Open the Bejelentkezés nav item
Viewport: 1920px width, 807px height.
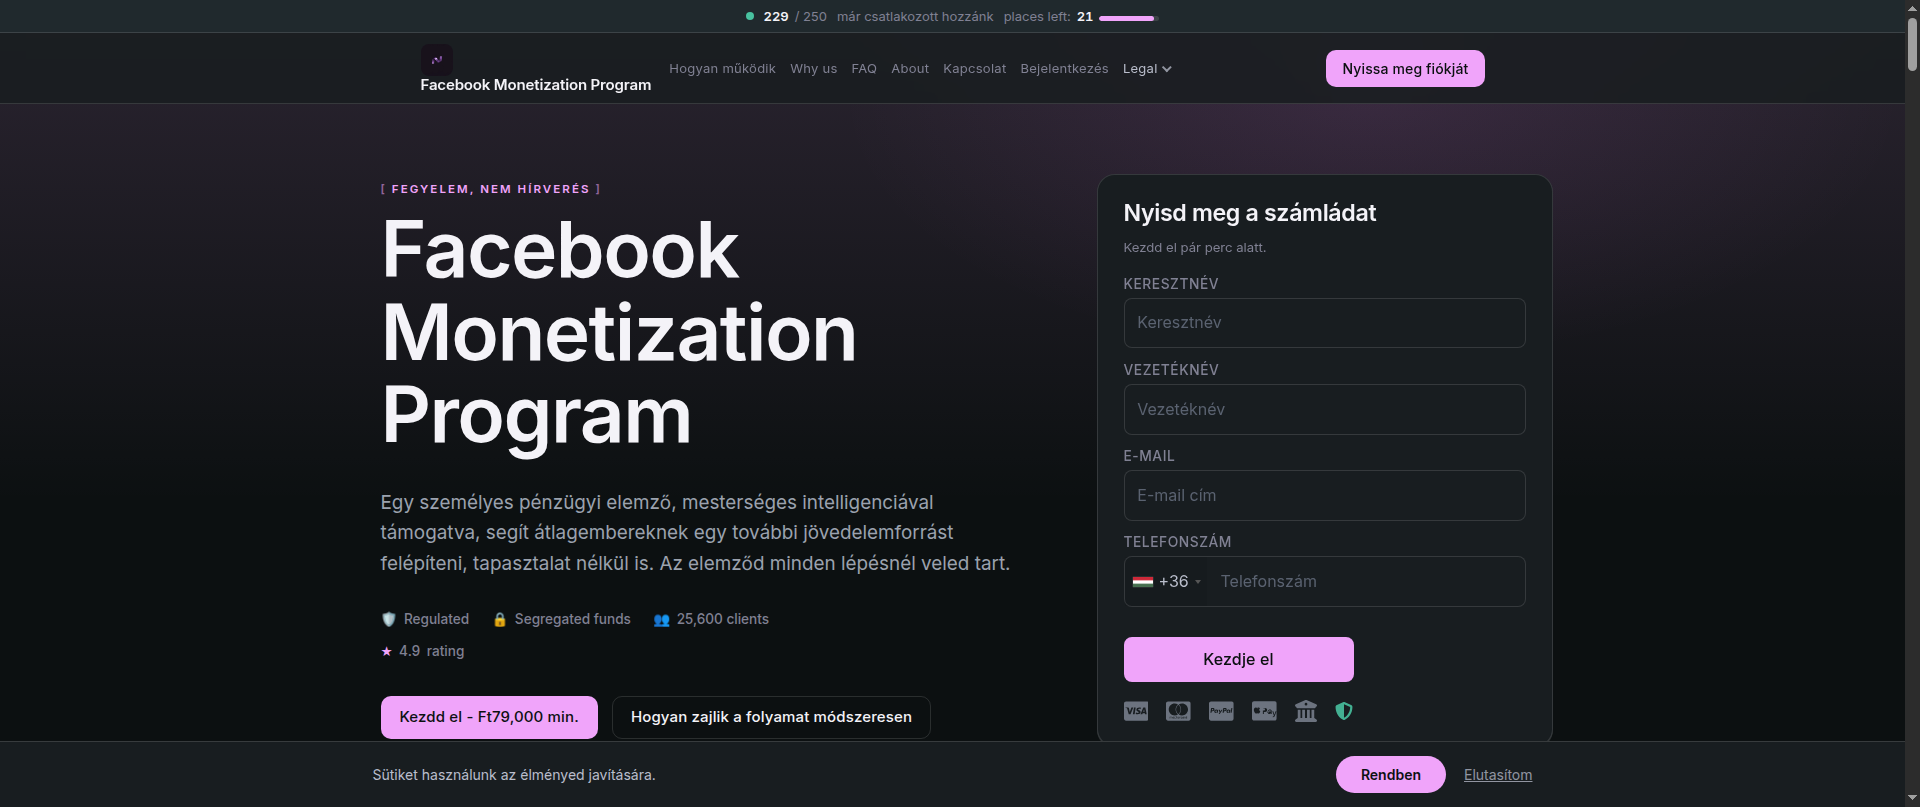pyautogui.click(x=1064, y=69)
